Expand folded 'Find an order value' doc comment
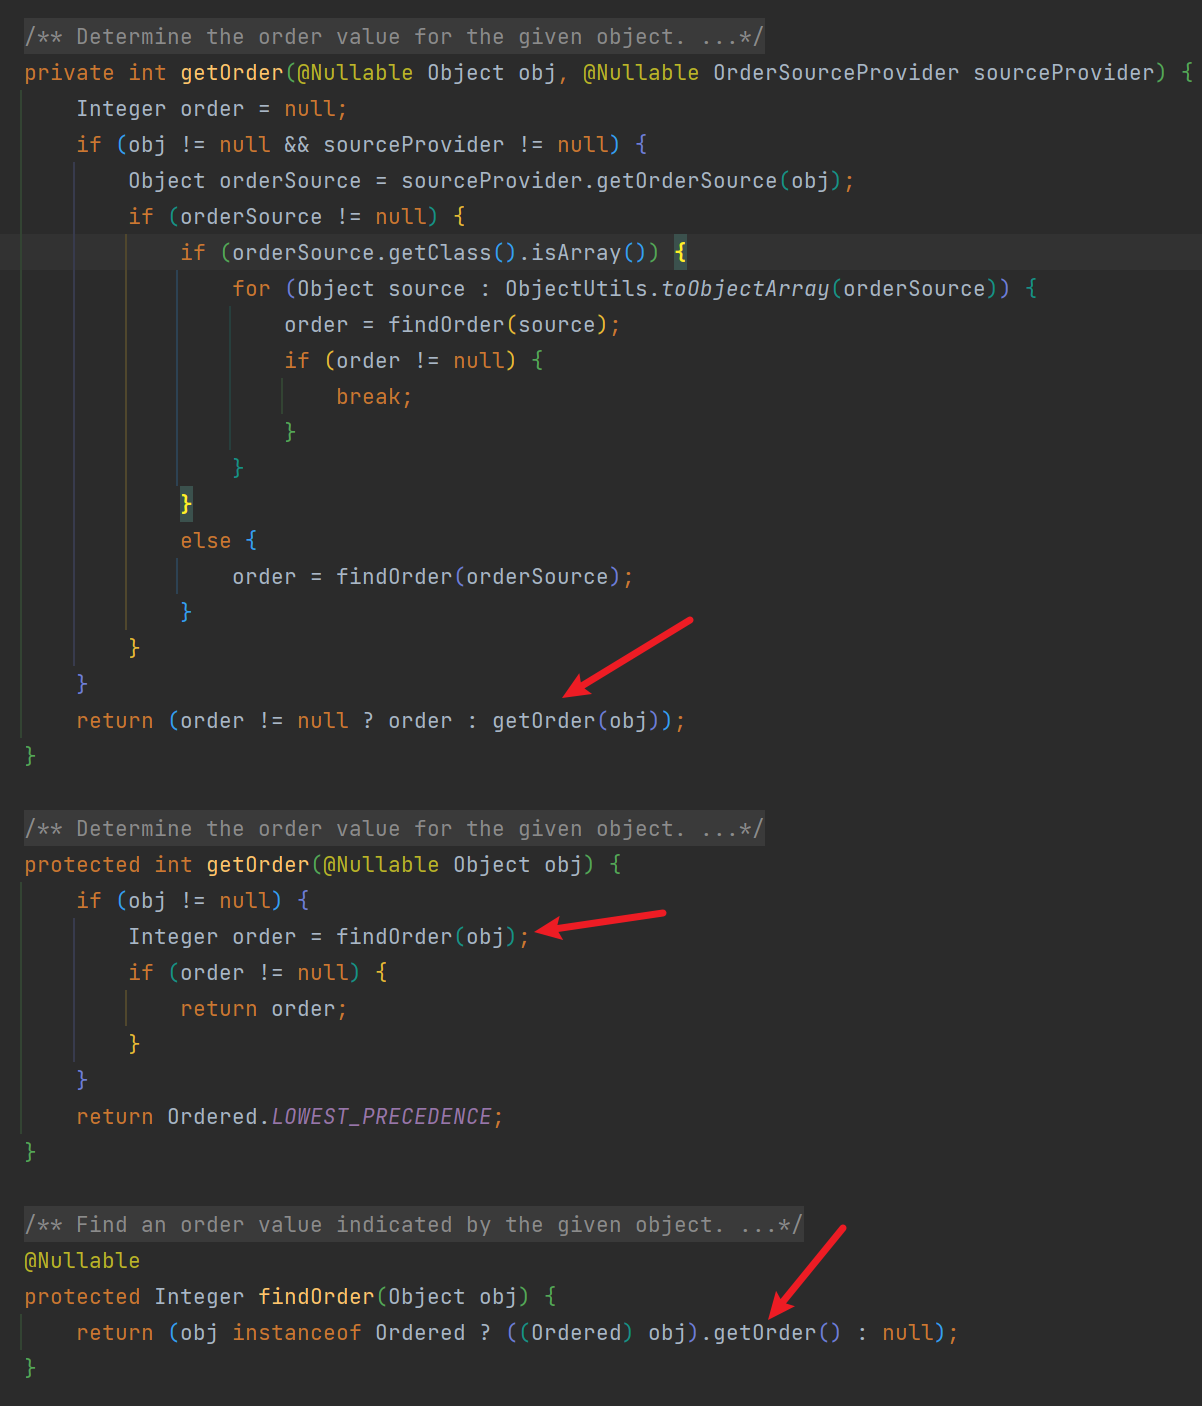The image size is (1202, 1406). [x=413, y=1225]
